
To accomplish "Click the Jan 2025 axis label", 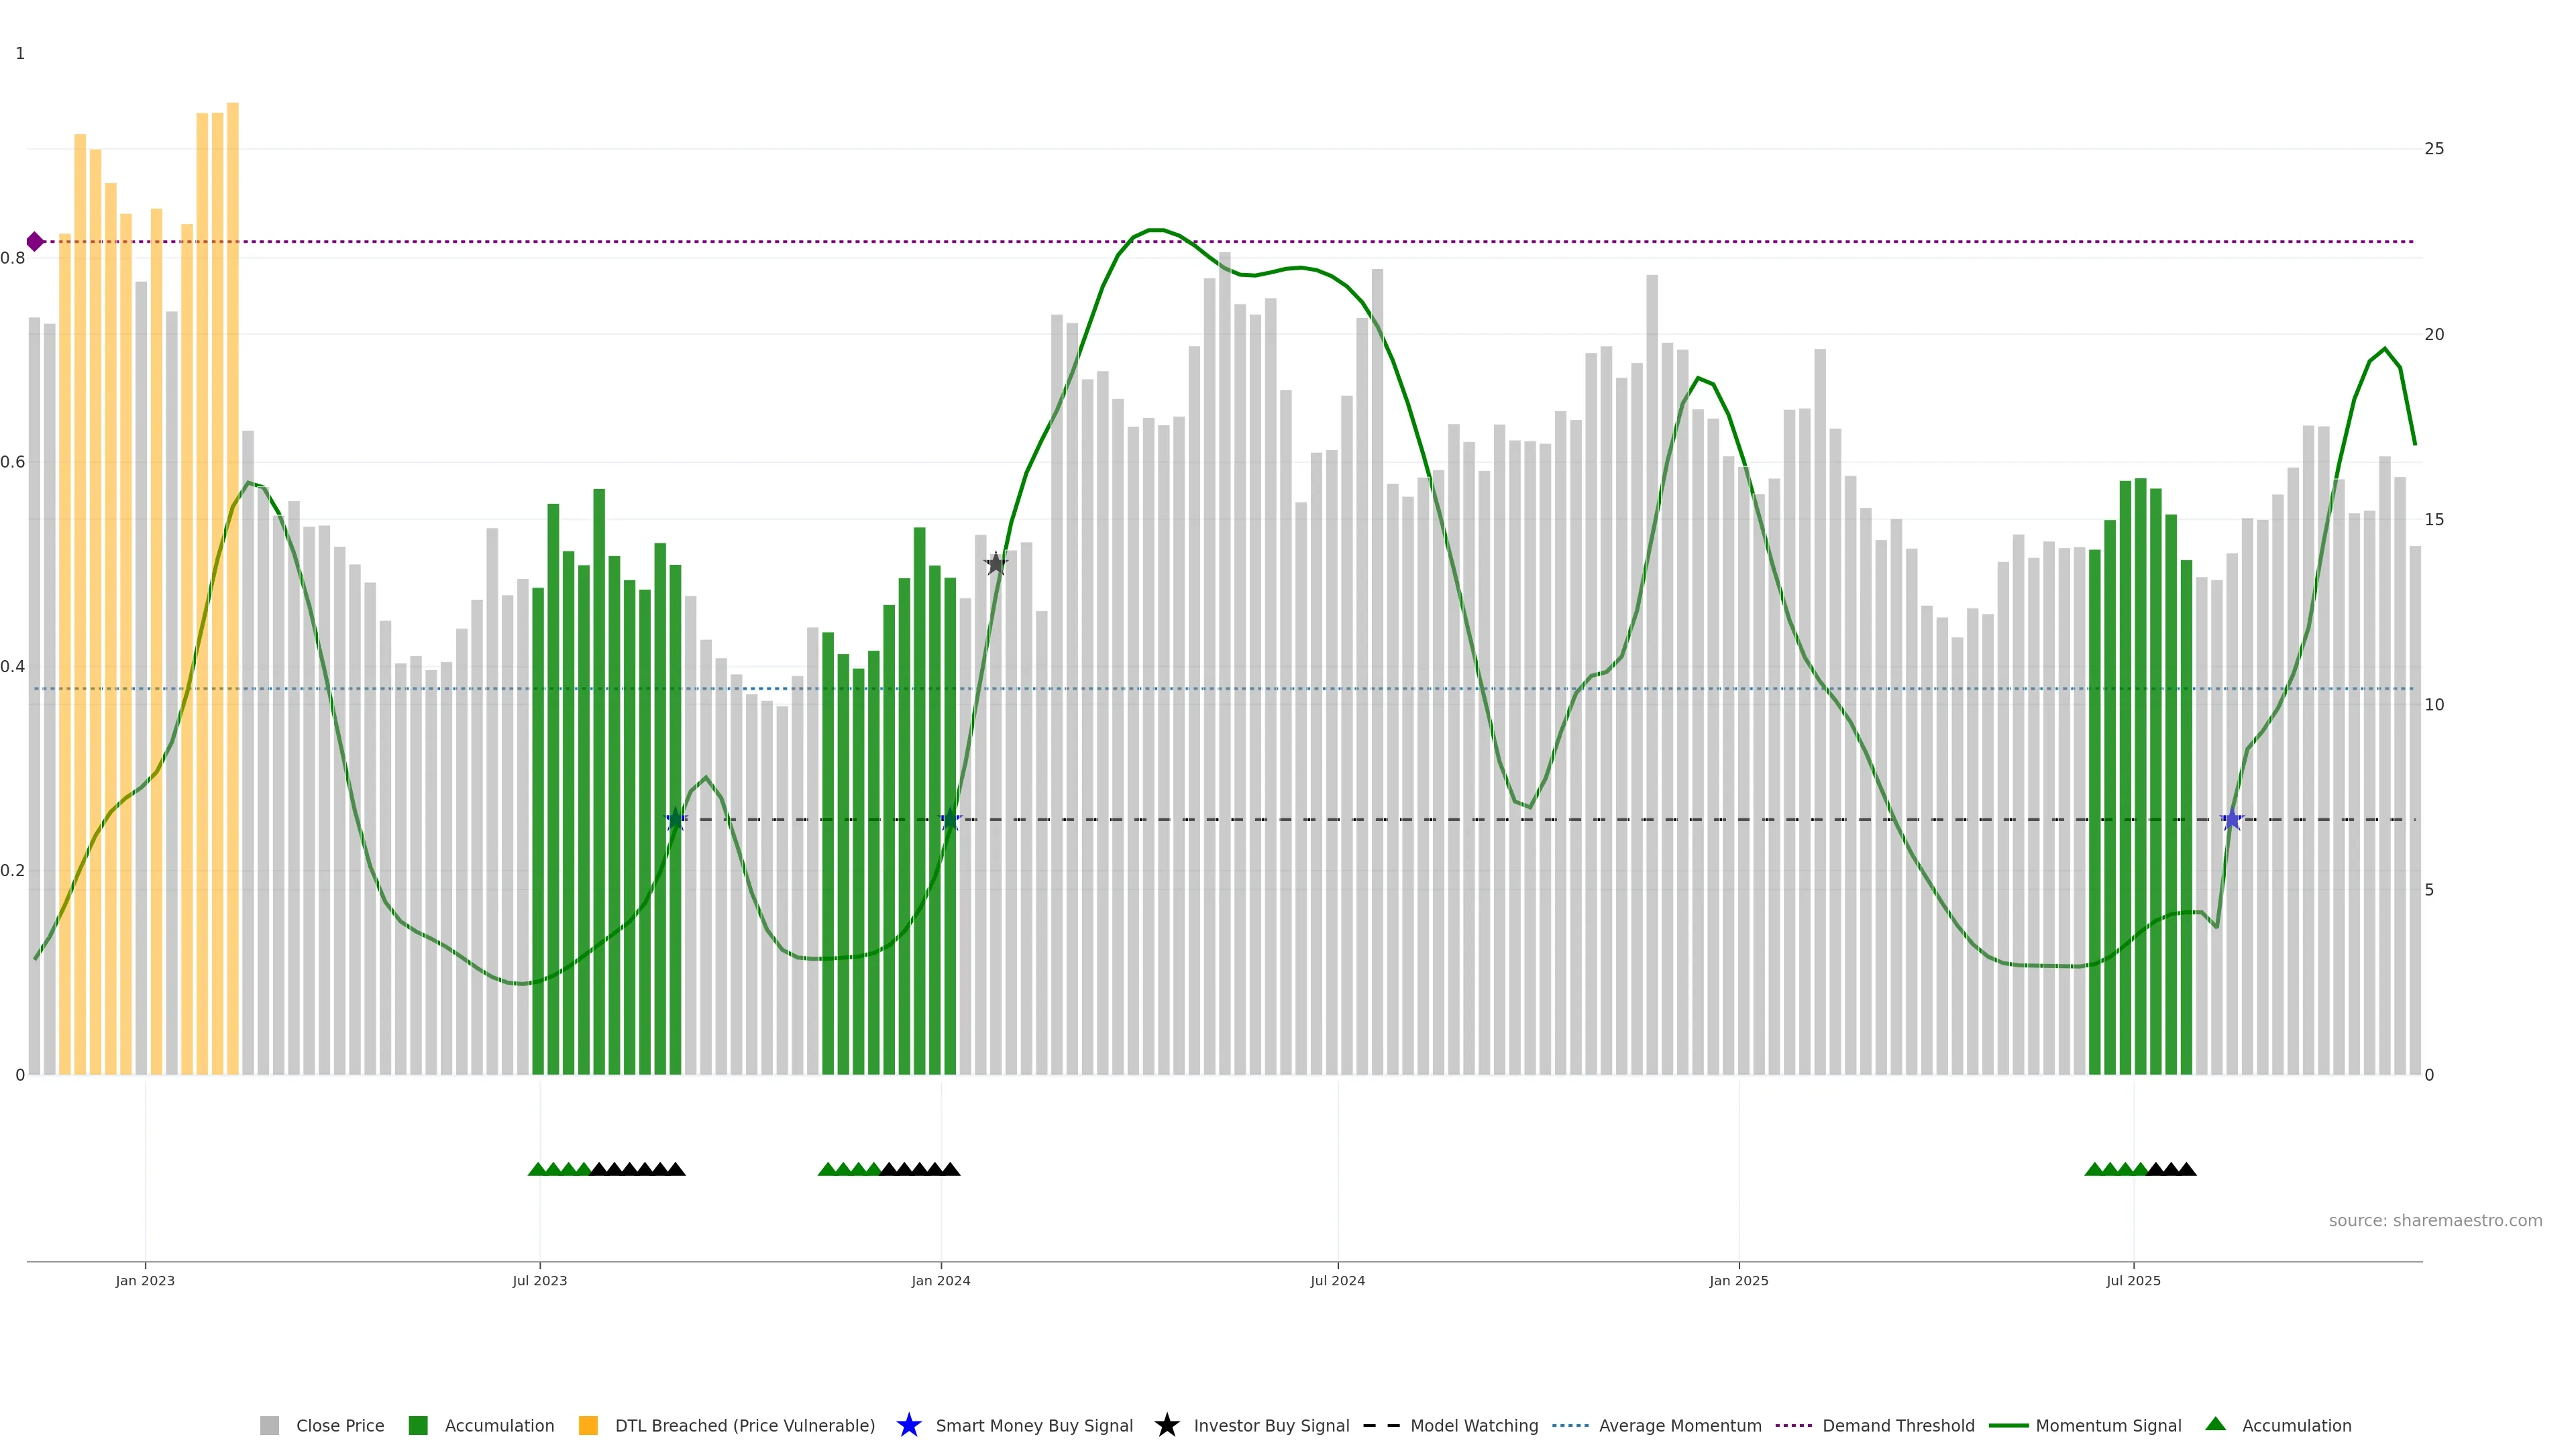I will pos(1738,1280).
